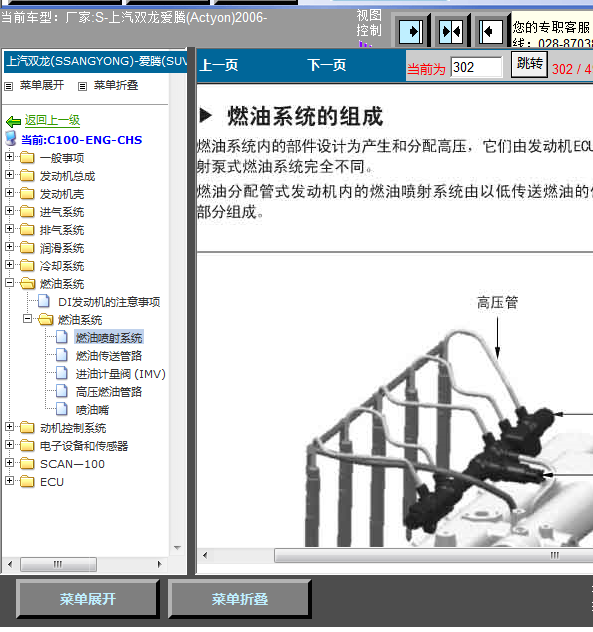Click the 燃油传送管路 document icon
Screen dimensions: 593x632
(x=62, y=355)
